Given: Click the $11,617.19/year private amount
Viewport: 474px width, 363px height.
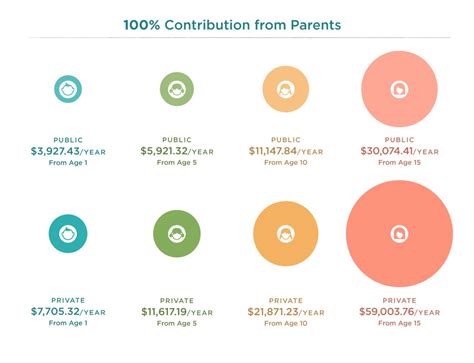Looking at the screenshot, I should click(x=177, y=312).
